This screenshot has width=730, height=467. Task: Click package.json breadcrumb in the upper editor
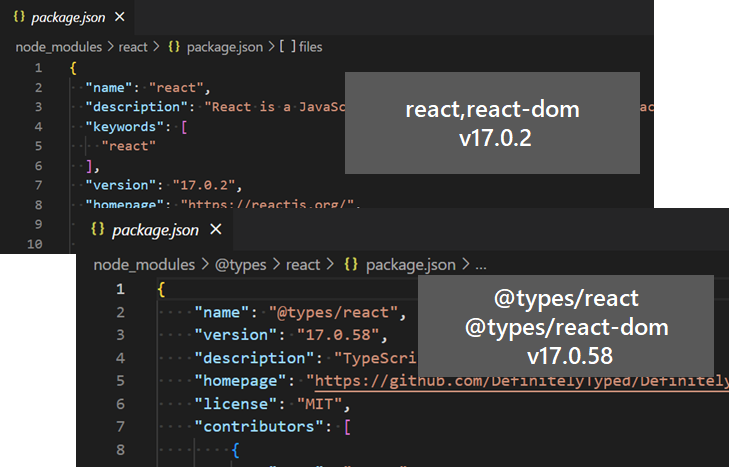(x=224, y=47)
